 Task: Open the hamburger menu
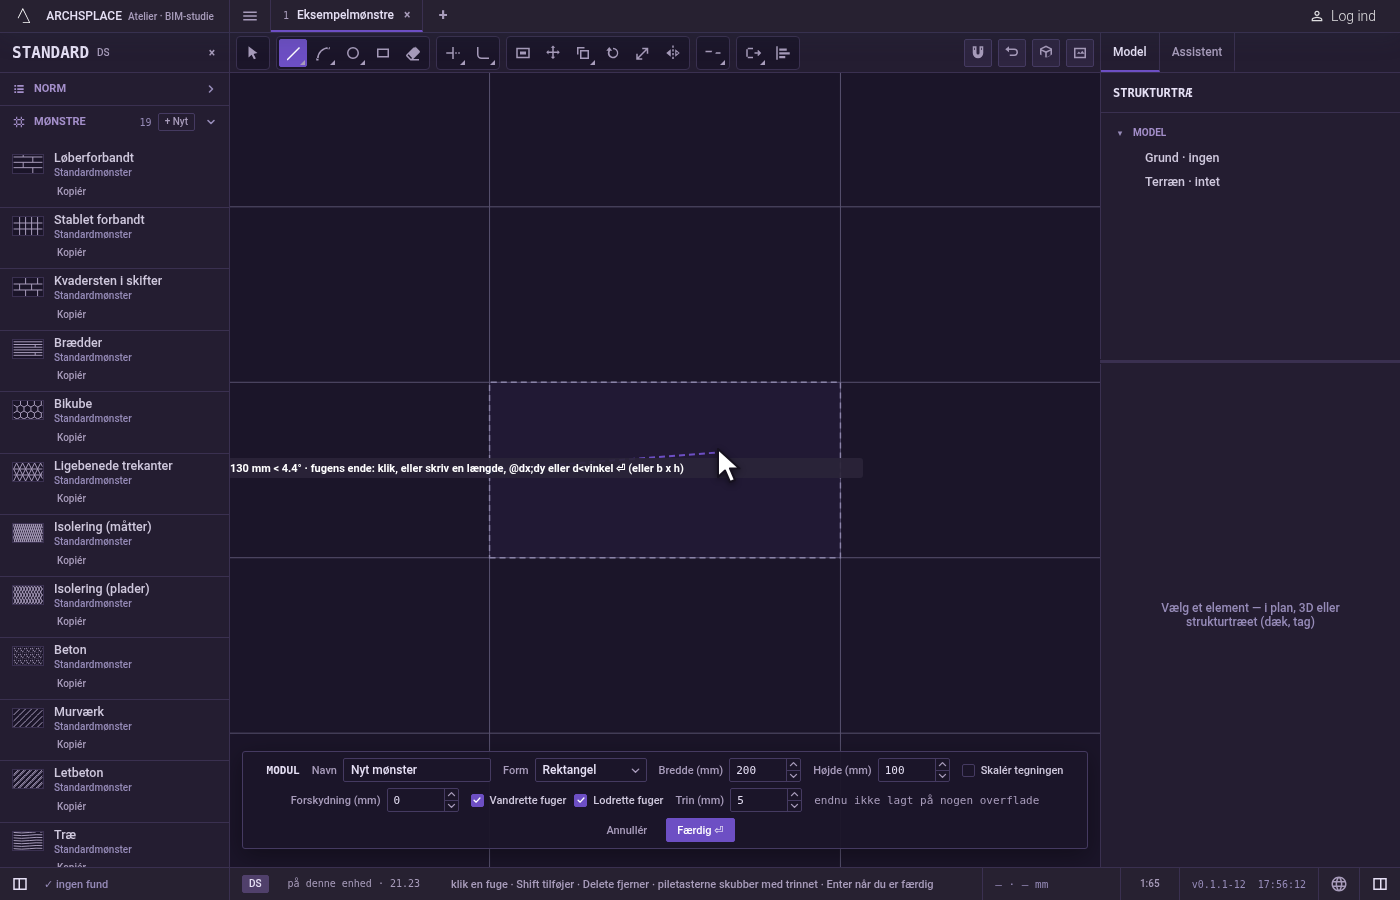pyautogui.click(x=250, y=15)
